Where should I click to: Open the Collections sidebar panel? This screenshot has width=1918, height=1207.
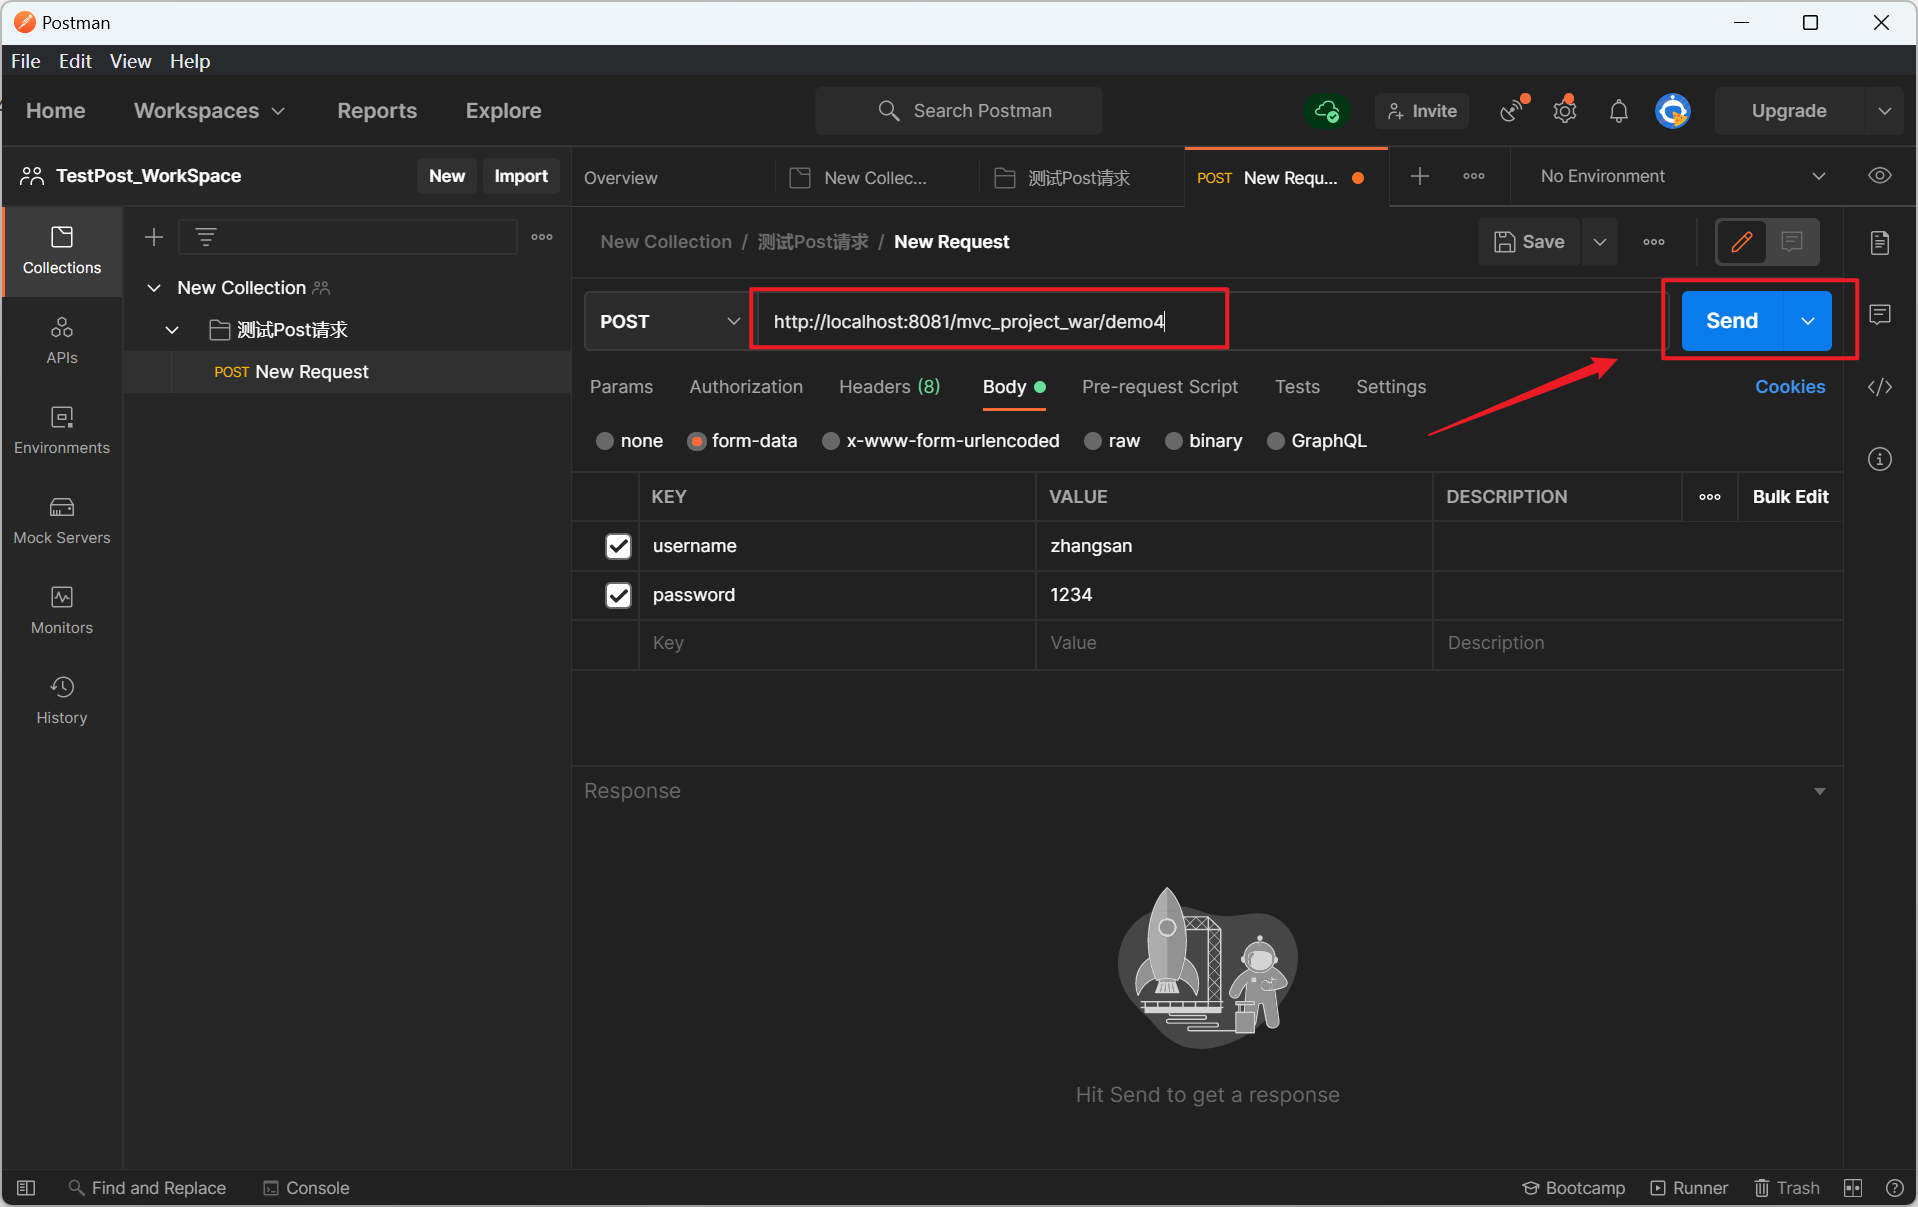tap(62, 251)
